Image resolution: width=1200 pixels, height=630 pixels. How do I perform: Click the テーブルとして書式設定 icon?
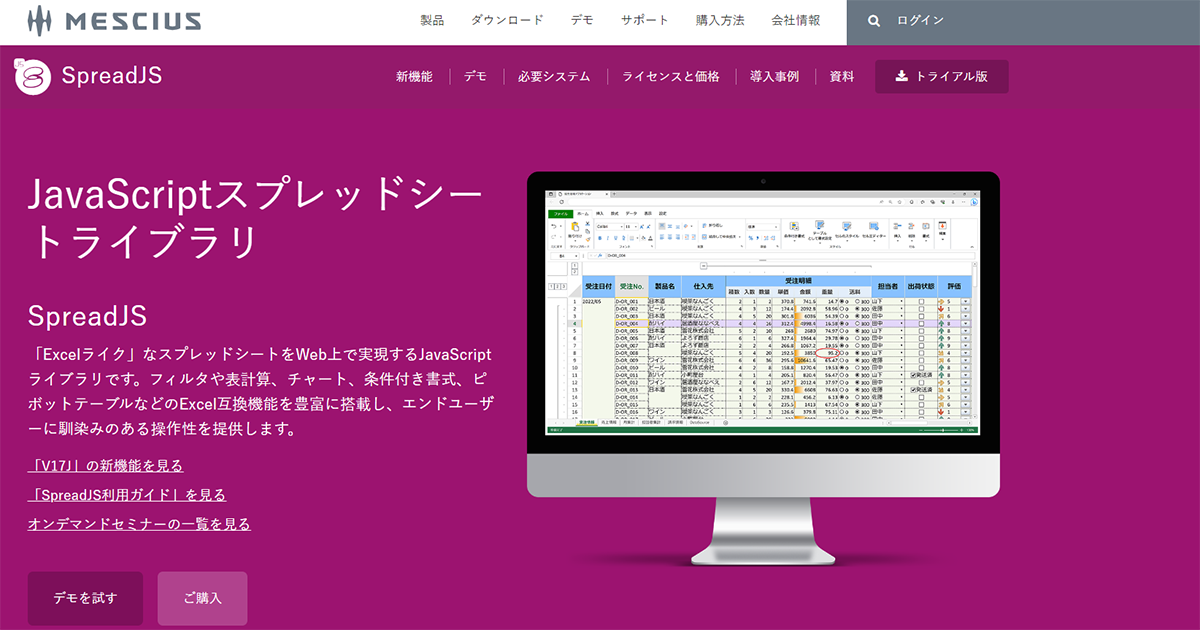coord(819,226)
